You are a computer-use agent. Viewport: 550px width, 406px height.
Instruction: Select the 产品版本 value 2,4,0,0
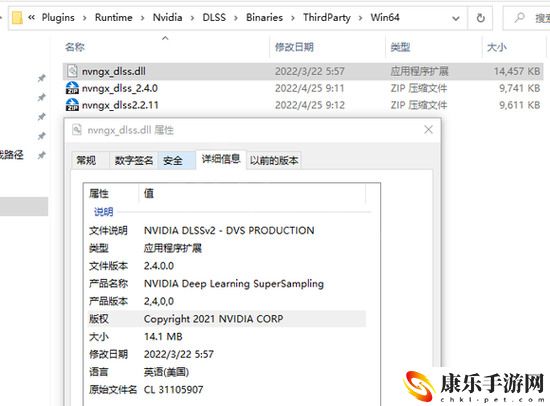pyautogui.click(x=159, y=301)
